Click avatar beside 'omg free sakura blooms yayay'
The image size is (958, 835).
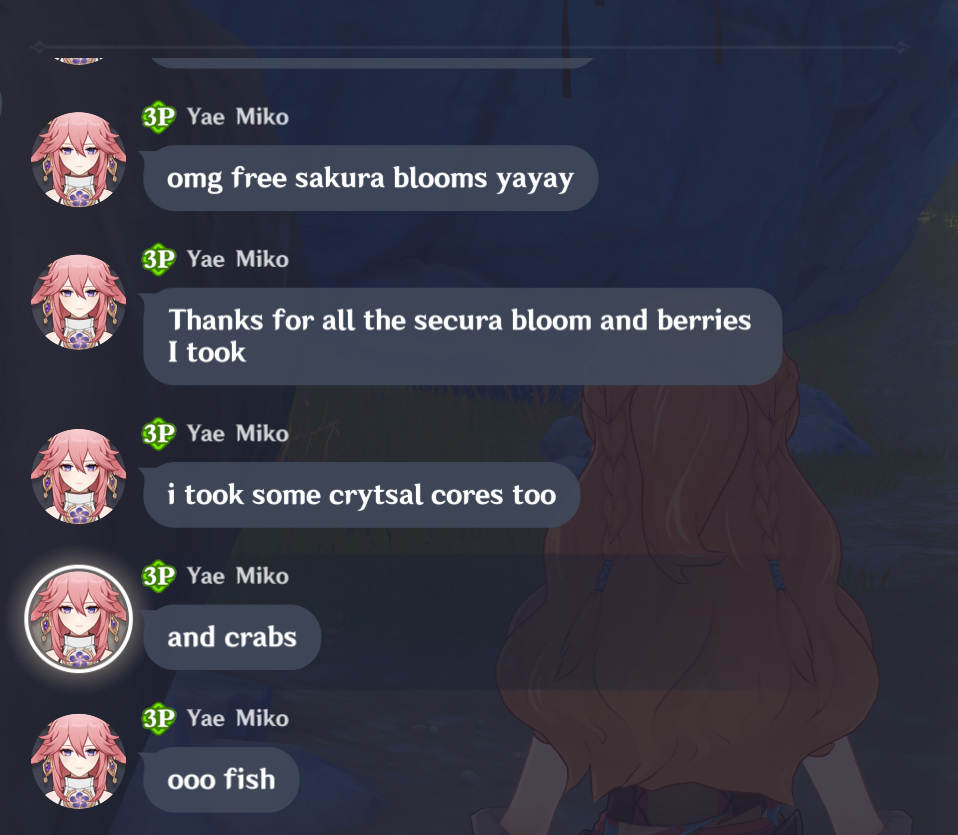pos(78,159)
